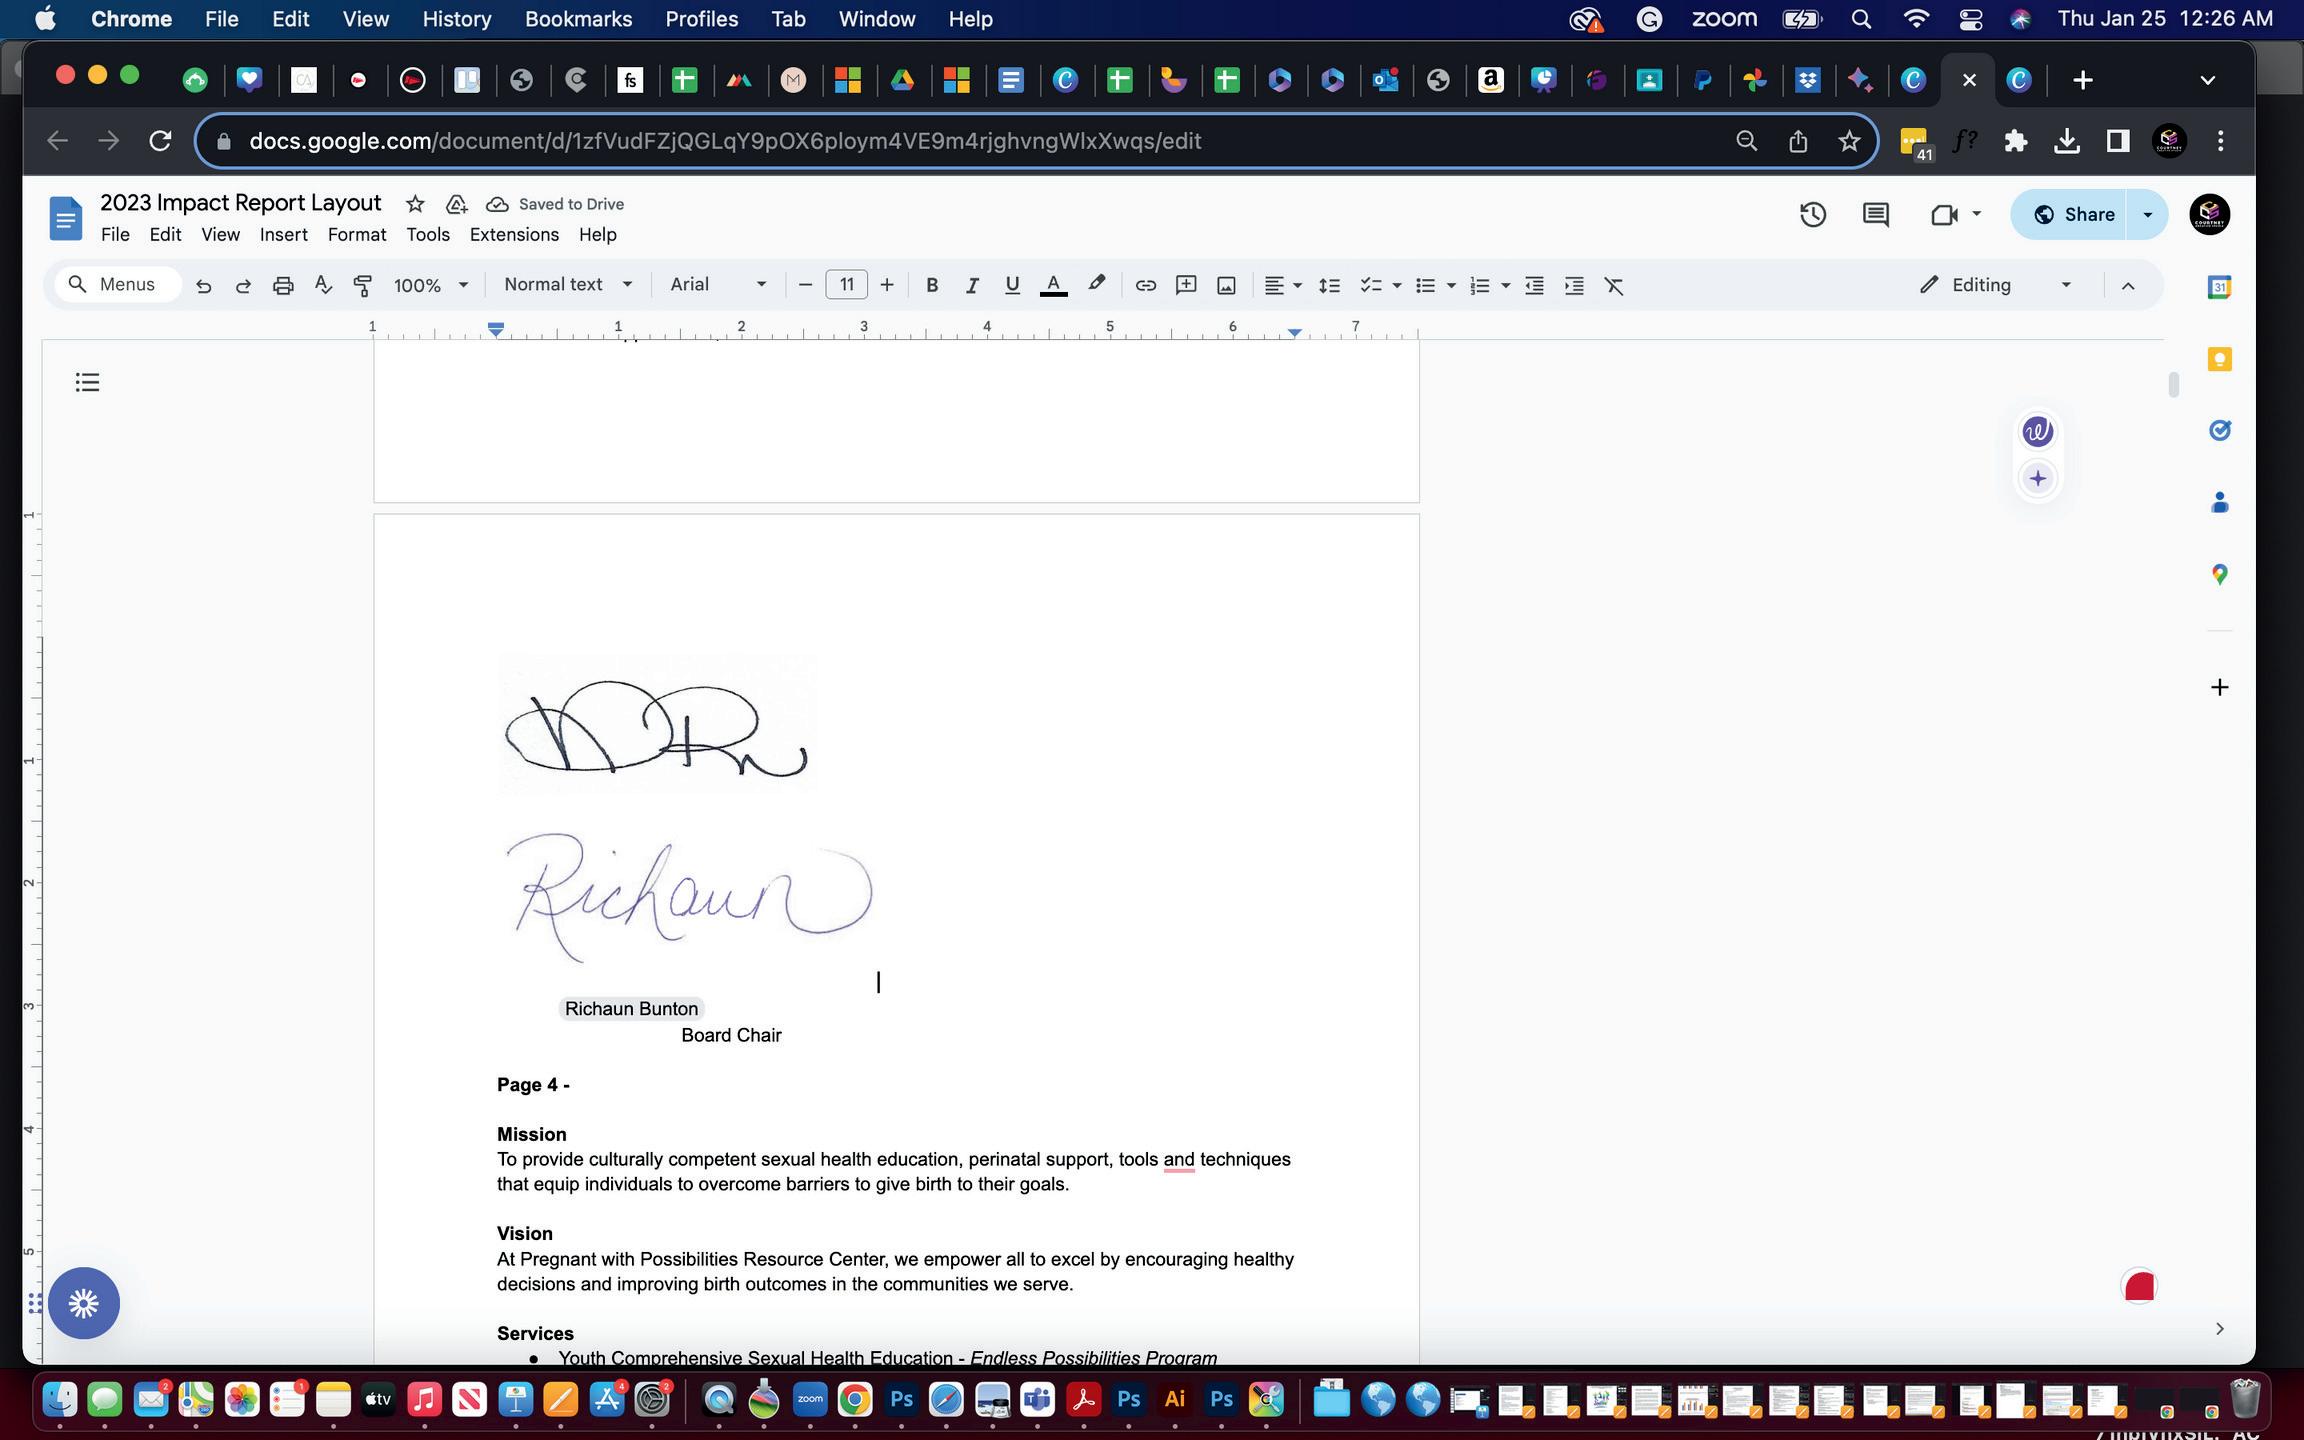Open the Extensions menu
The image size is (2304, 1440).
tap(514, 234)
